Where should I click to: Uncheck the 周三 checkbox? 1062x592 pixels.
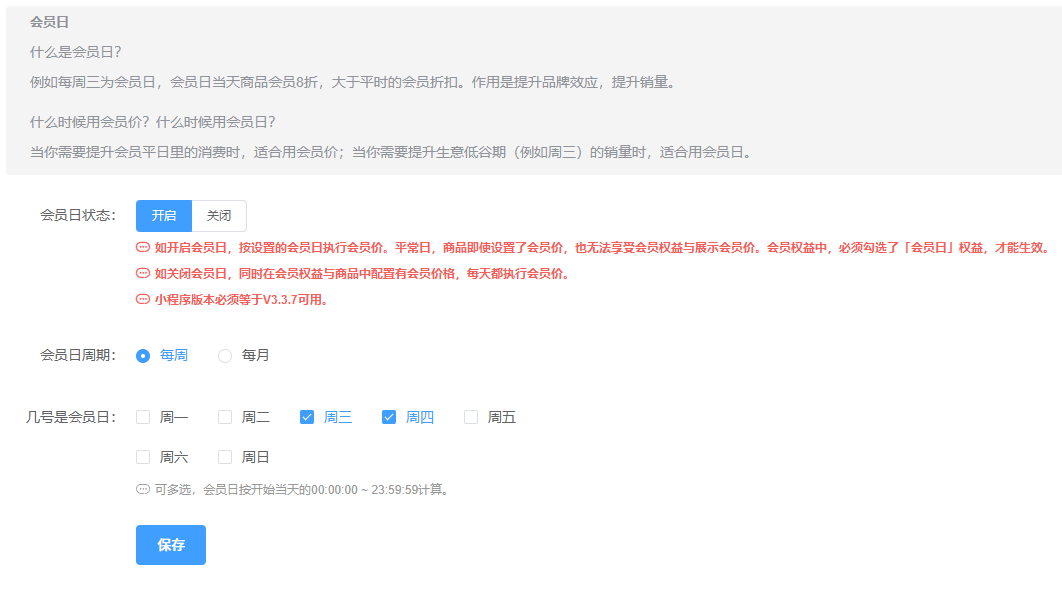click(x=307, y=417)
